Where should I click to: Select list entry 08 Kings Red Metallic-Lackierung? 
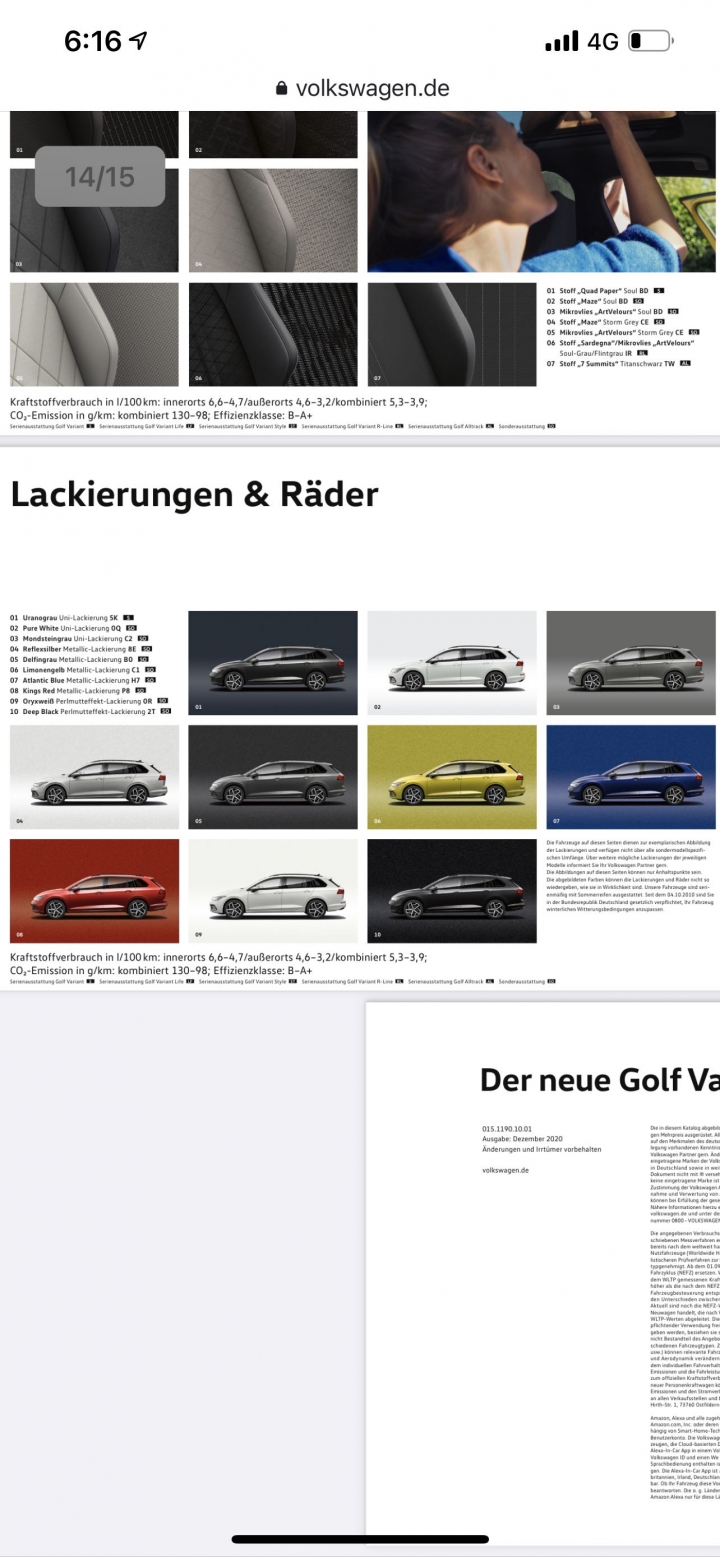(78, 690)
